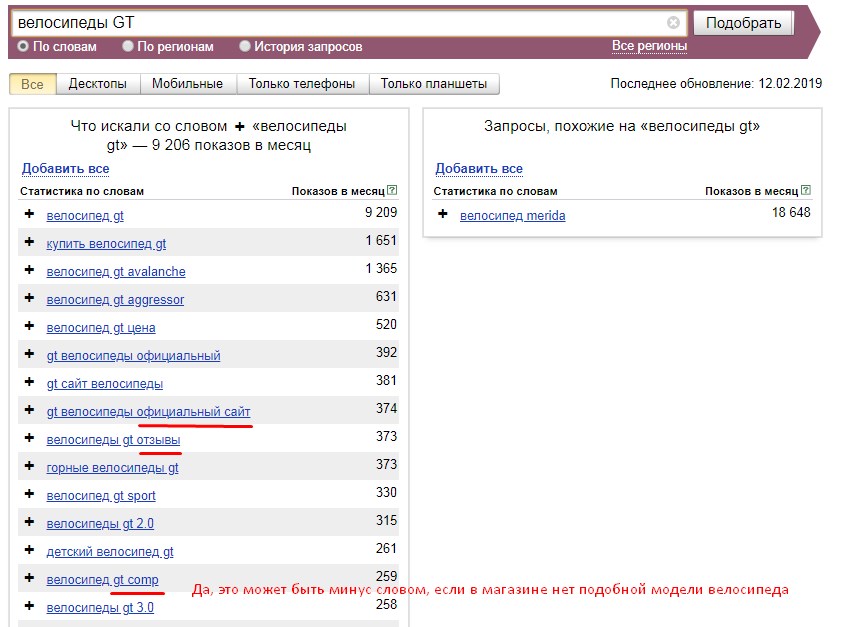Switch to the 'Только телефоны' tab
Viewport: 848px width, 627px height.
pyautogui.click(x=302, y=84)
